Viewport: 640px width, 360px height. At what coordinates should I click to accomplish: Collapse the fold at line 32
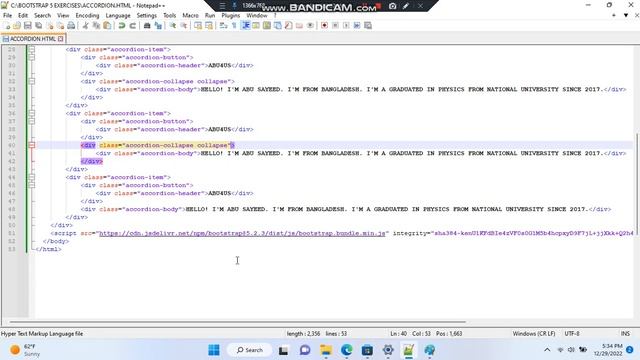coord(31,81)
